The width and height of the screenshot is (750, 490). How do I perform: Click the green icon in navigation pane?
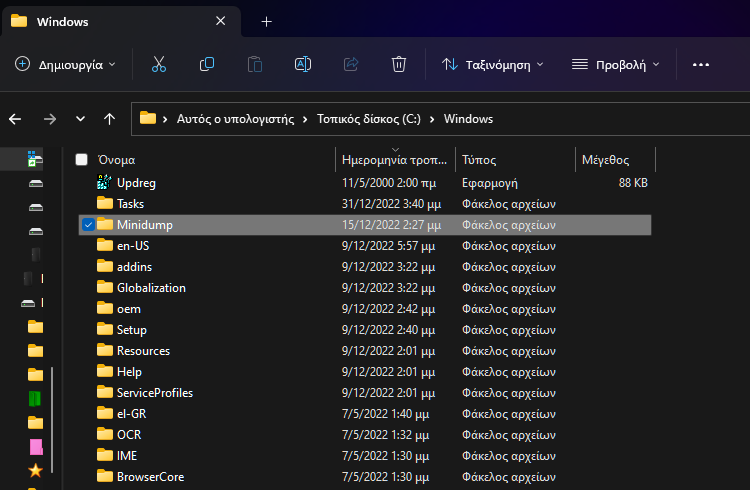click(x=35, y=399)
